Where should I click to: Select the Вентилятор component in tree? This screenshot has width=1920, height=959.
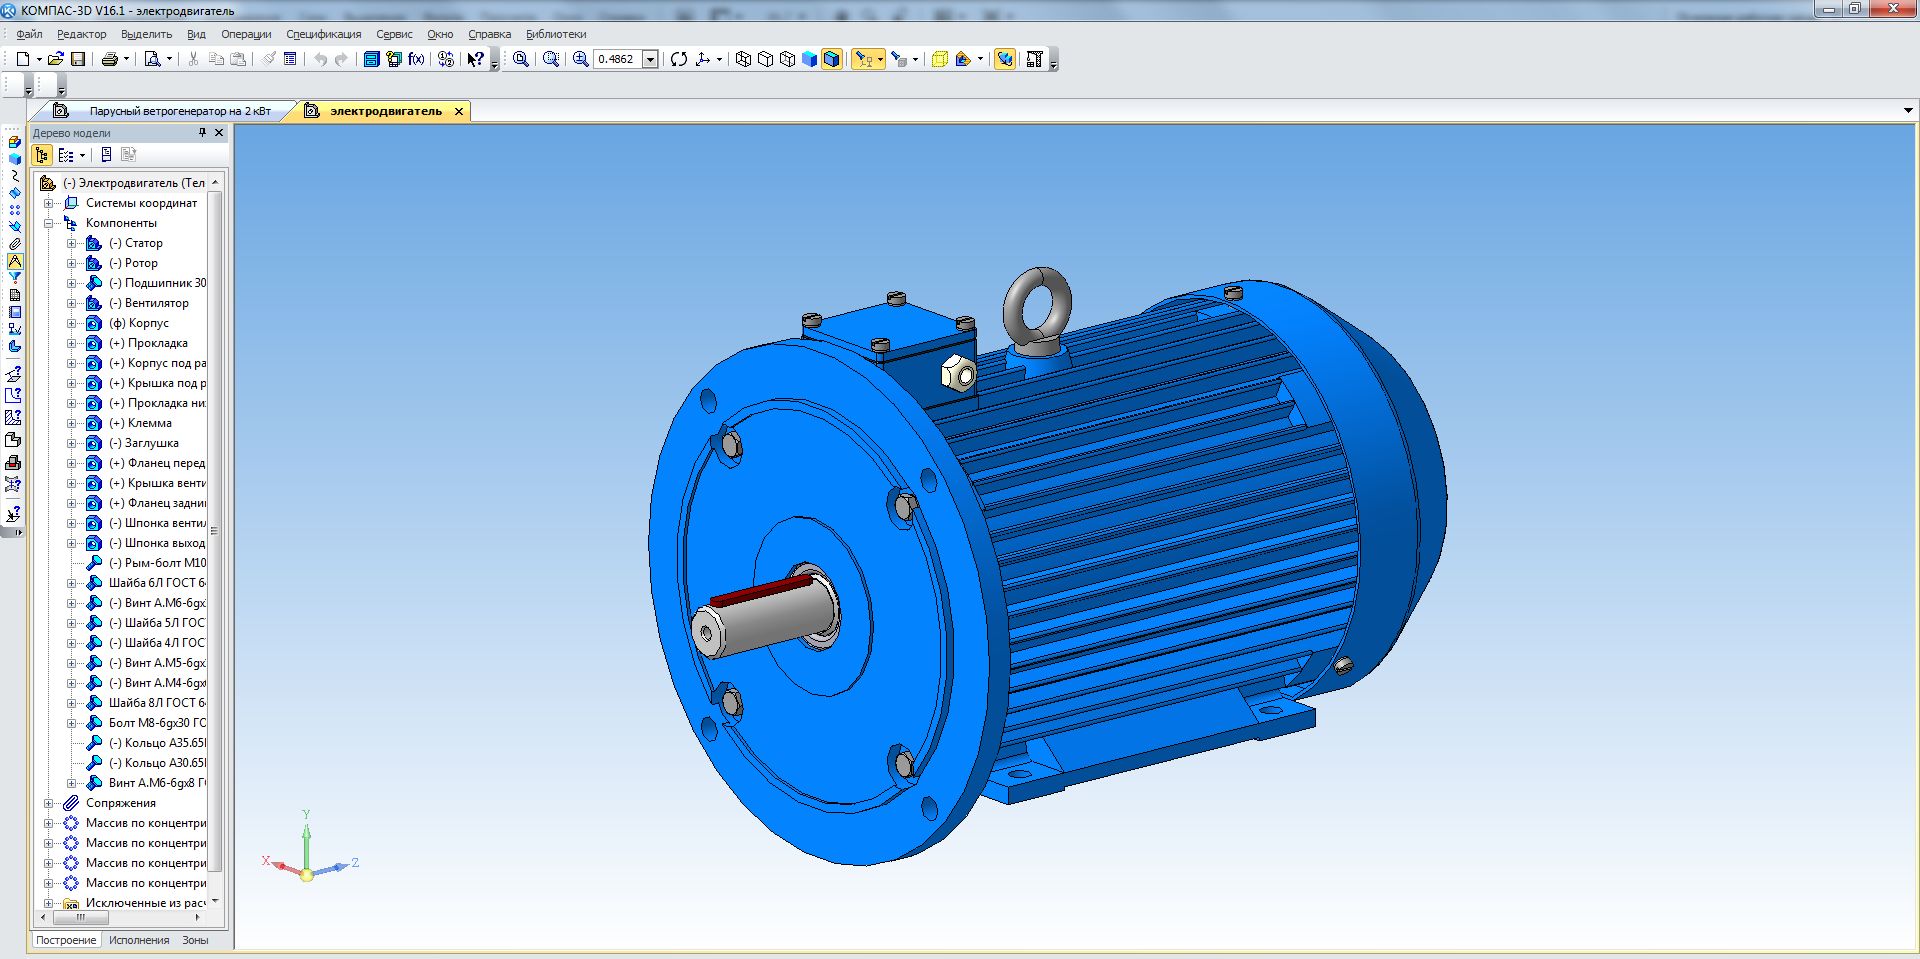(x=148, y=303)
